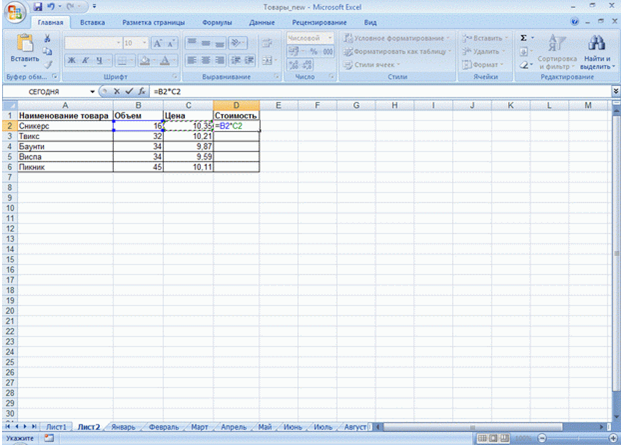Open the Январь sheet tab
The image size is (623, 446).
(123, 427)
